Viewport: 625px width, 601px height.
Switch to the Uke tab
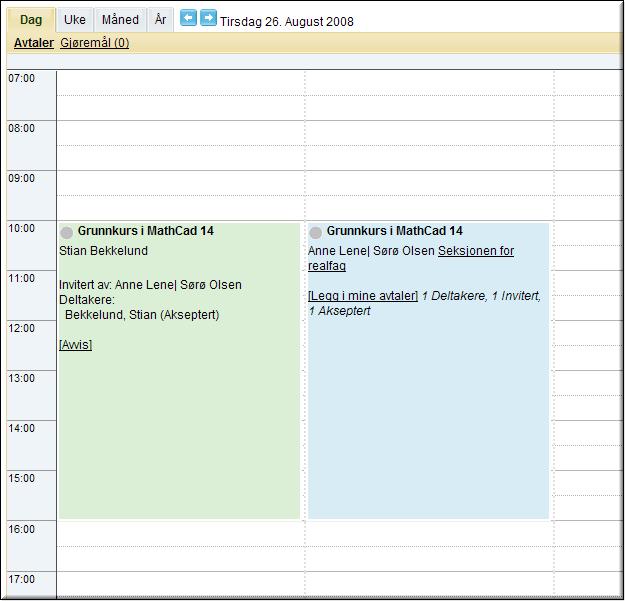point(75,20)
